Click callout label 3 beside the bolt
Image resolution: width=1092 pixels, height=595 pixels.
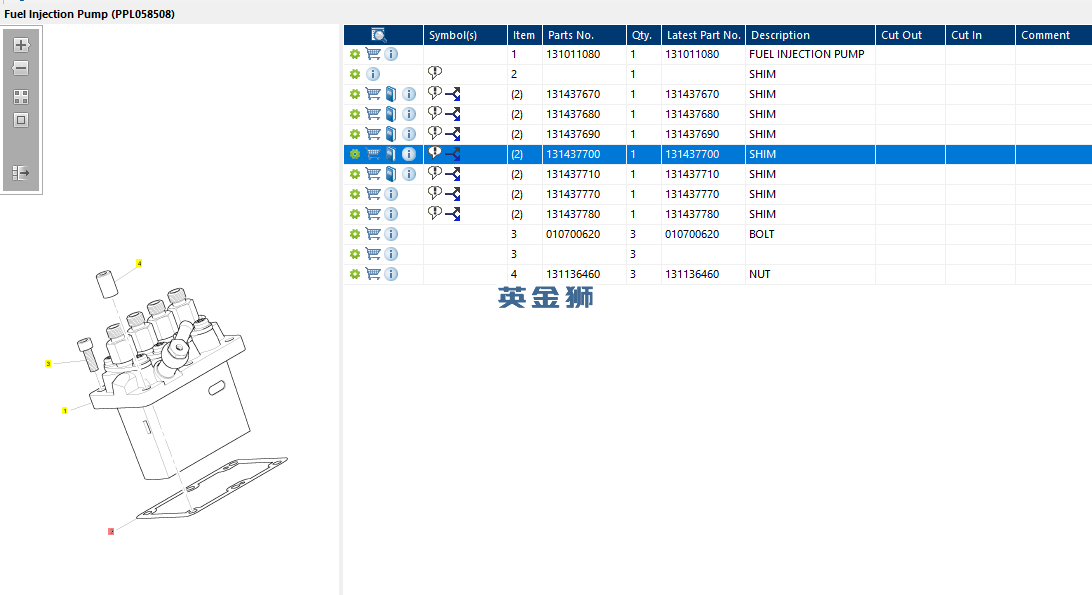[48, 364]
